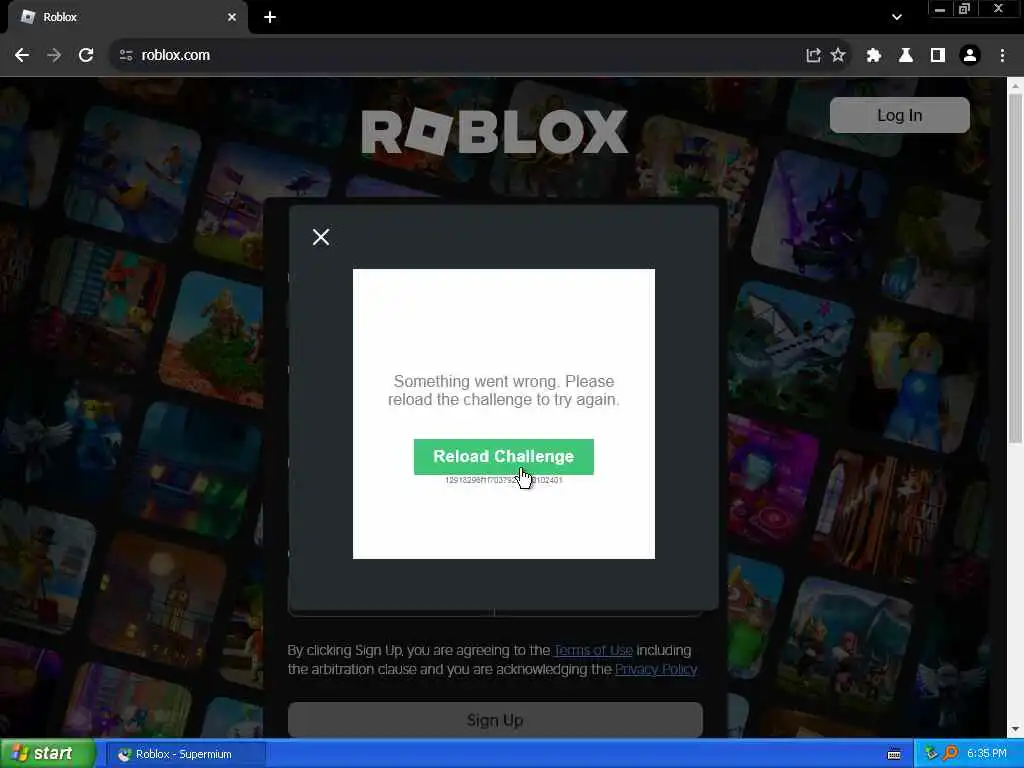Screen dimensions: 1024x768
Task: Click the 'Something went wrong' error message
Action: pyautogui.click(x=504, y=391)
